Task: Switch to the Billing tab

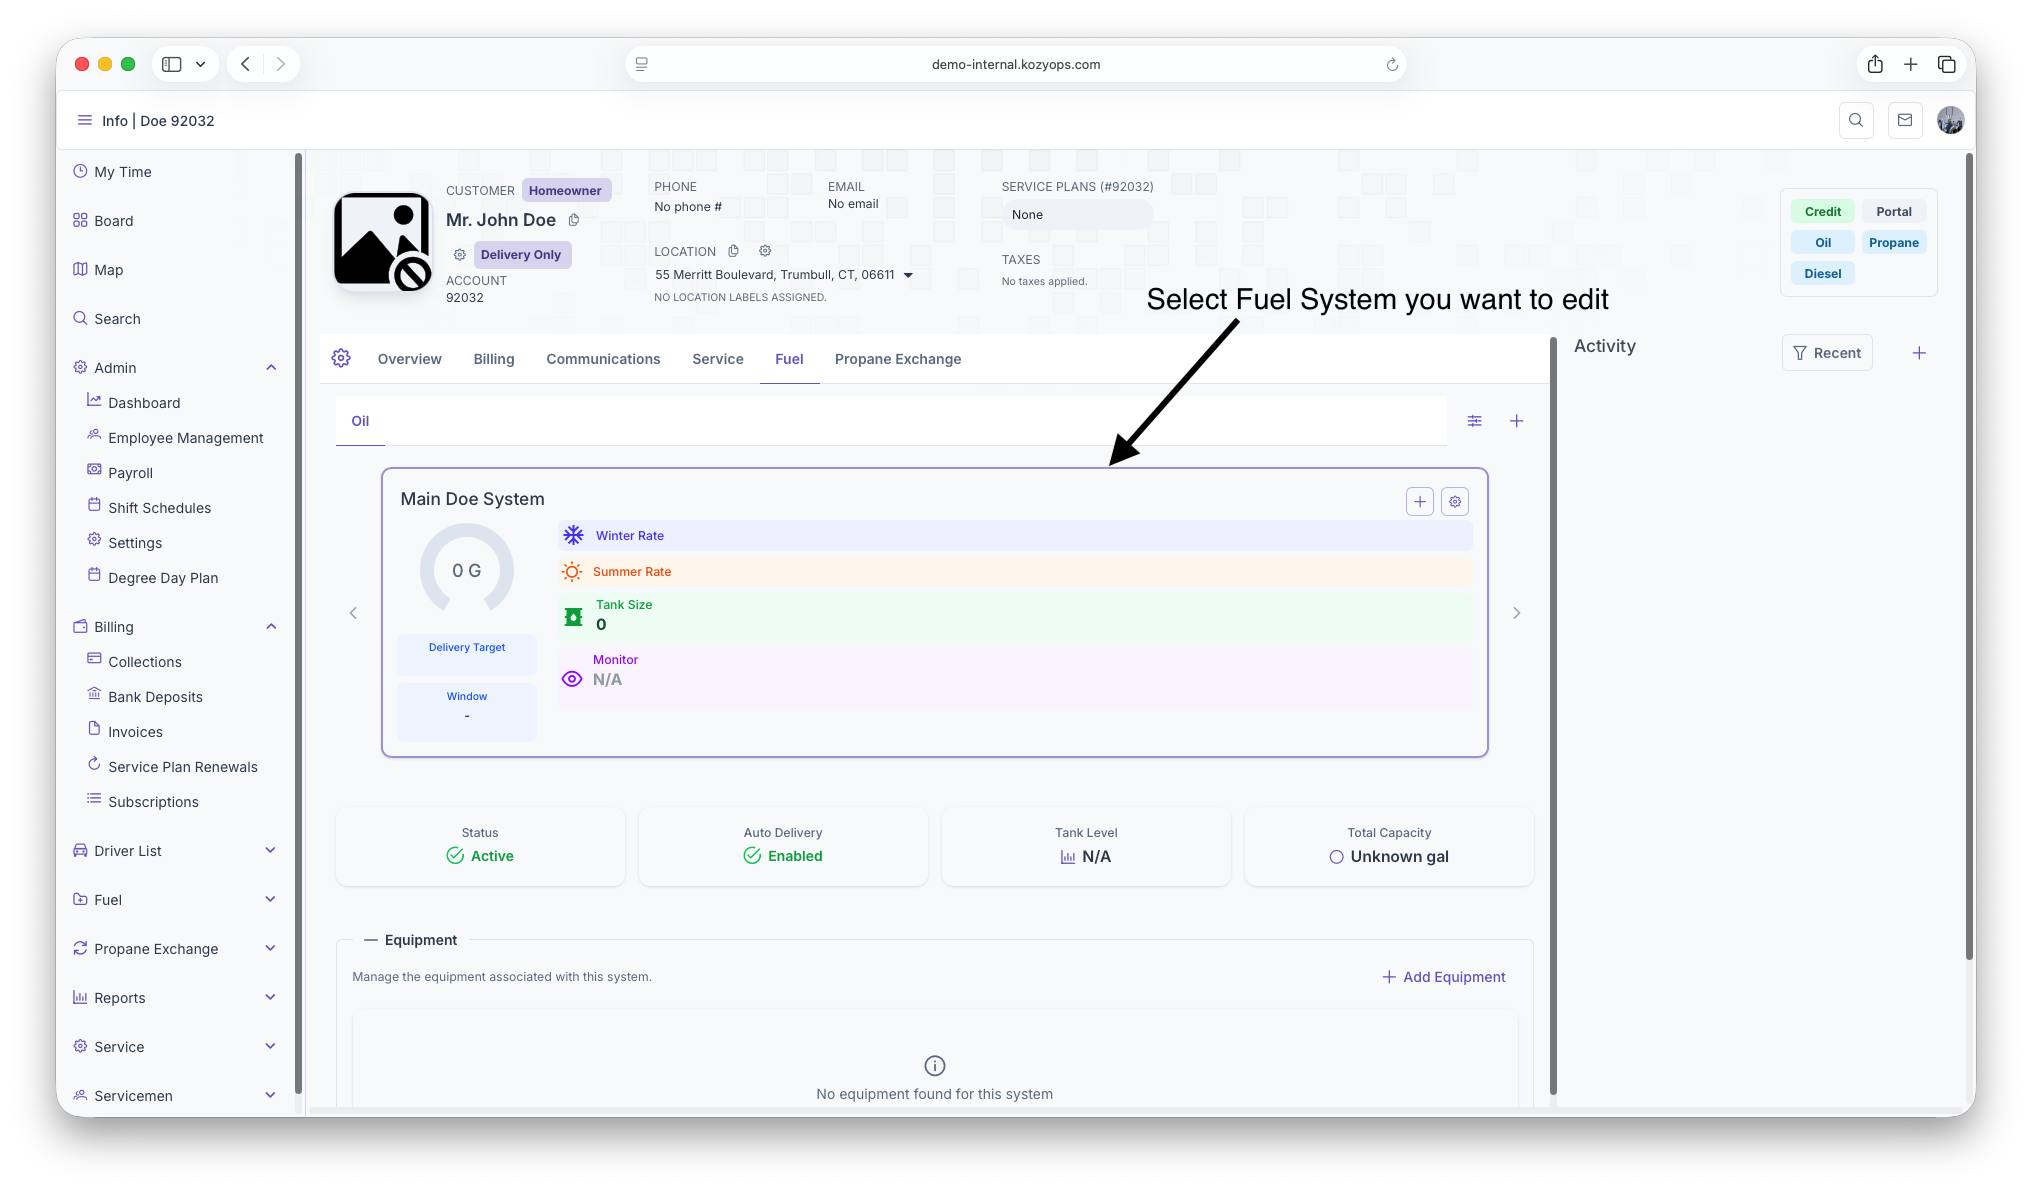Action: coord(494,359)
